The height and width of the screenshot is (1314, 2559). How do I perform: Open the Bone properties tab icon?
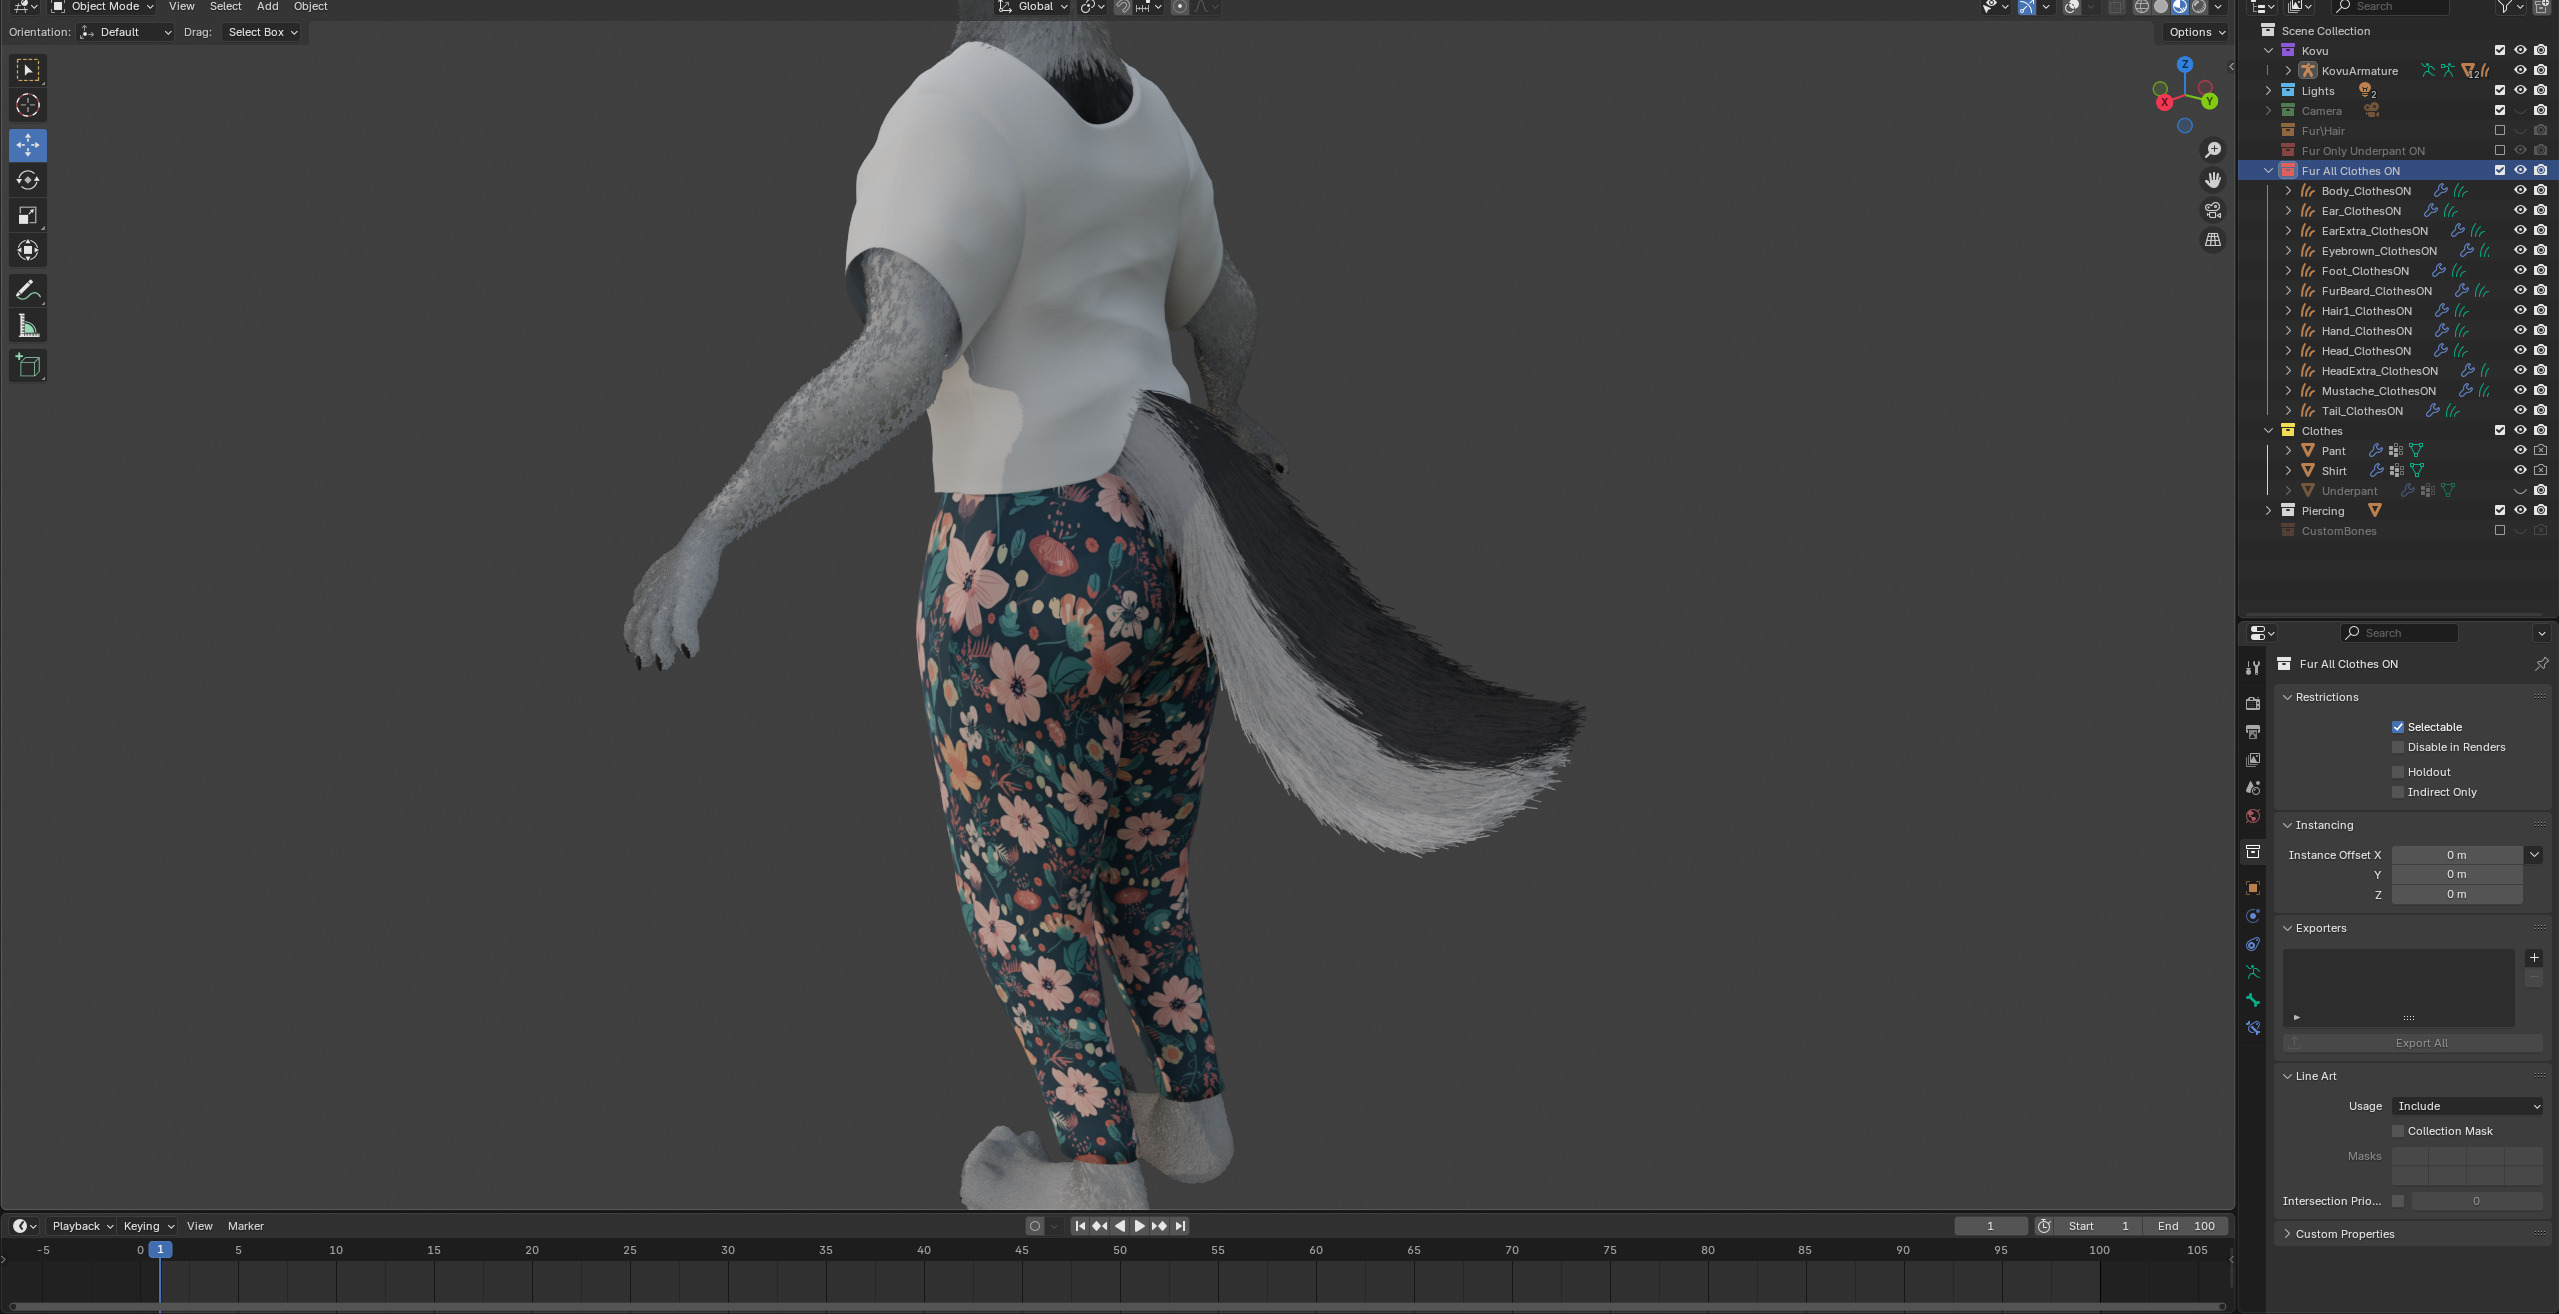tap(2252, 1000)
